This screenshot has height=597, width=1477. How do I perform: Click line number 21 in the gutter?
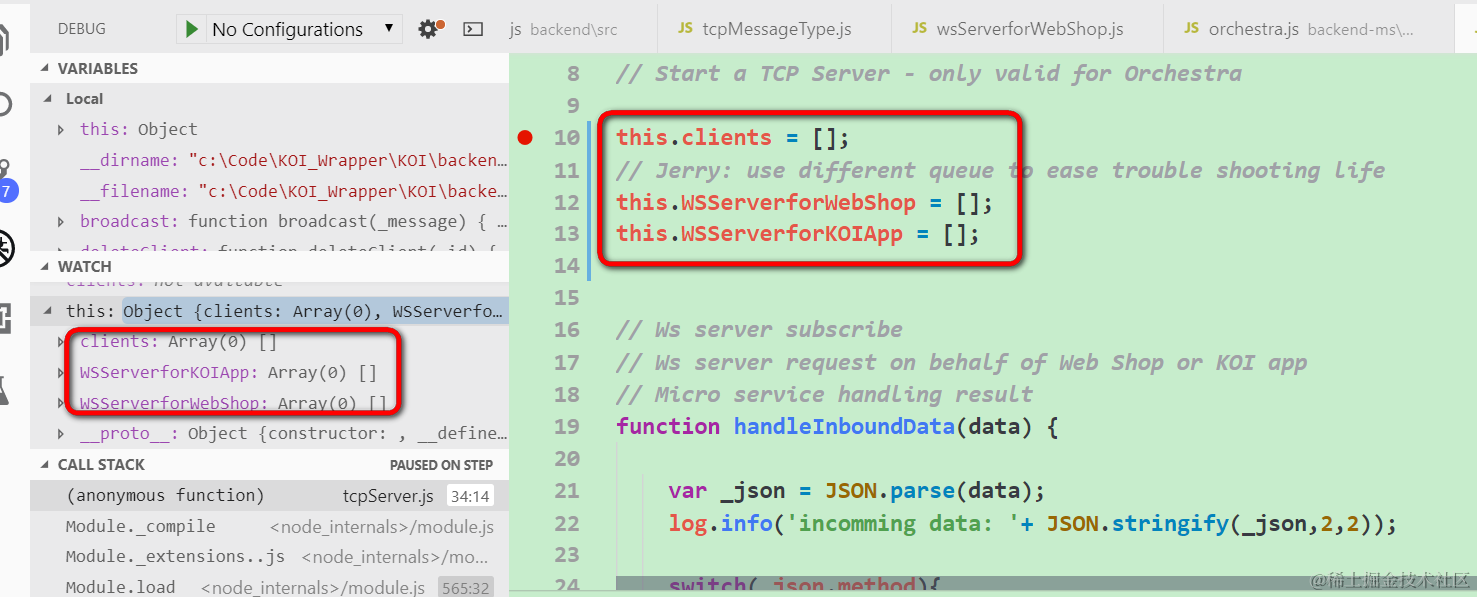566,491
